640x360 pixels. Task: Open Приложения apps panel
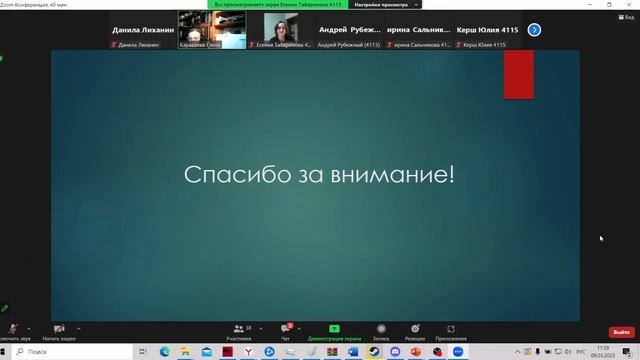pyautogui.click(x=451, y=332)
